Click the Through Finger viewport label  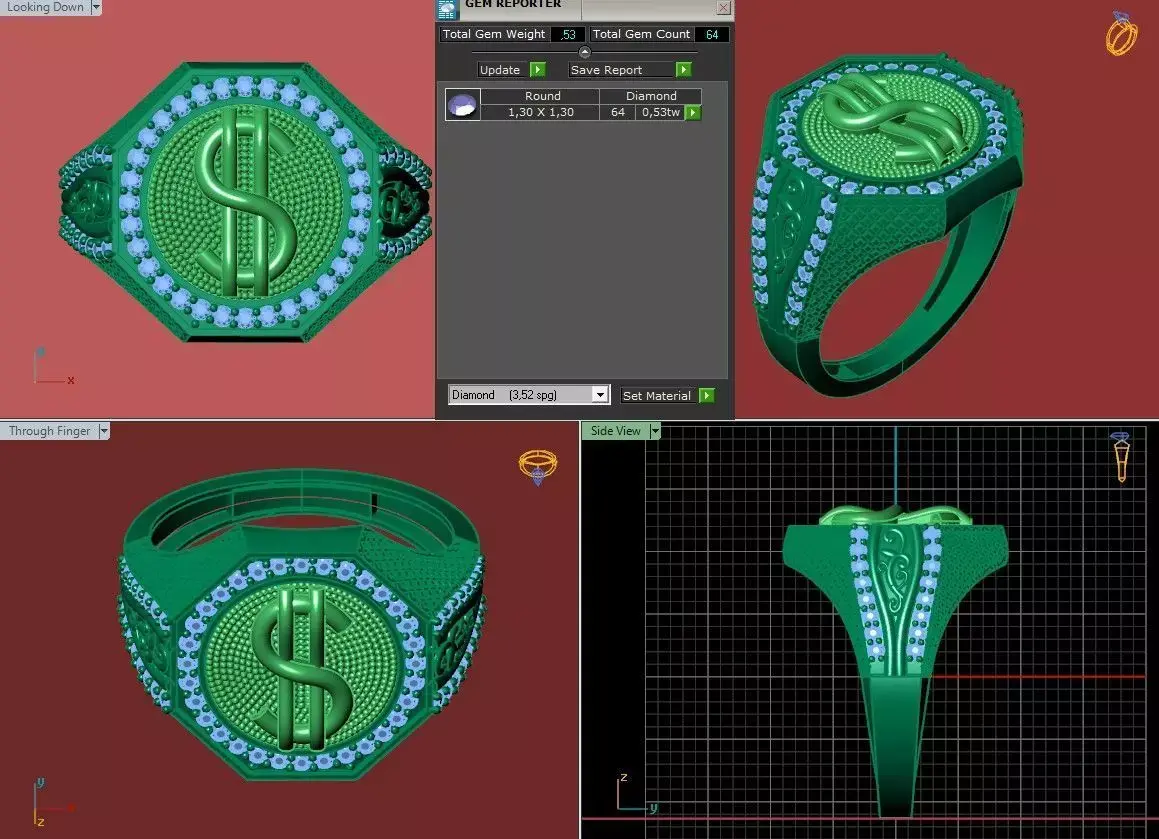pyautogui.click(x=50, y=431)
